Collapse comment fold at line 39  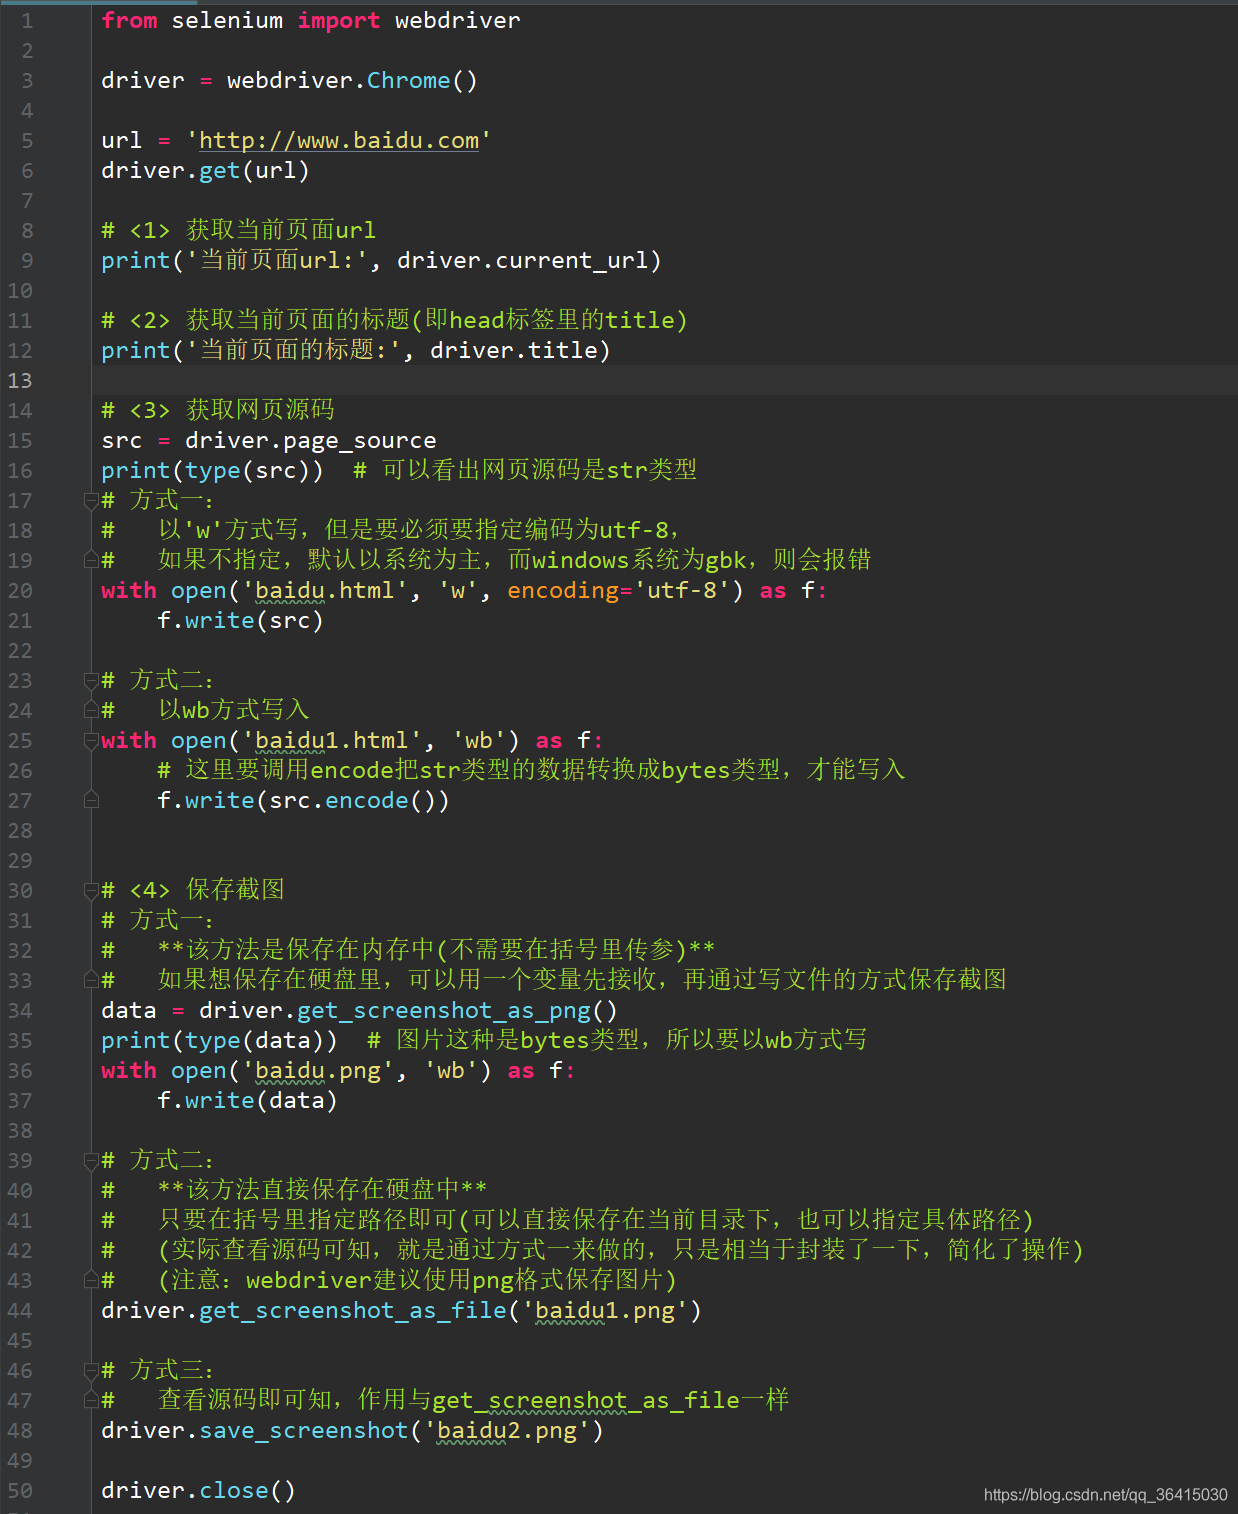tap(91, 1160)
